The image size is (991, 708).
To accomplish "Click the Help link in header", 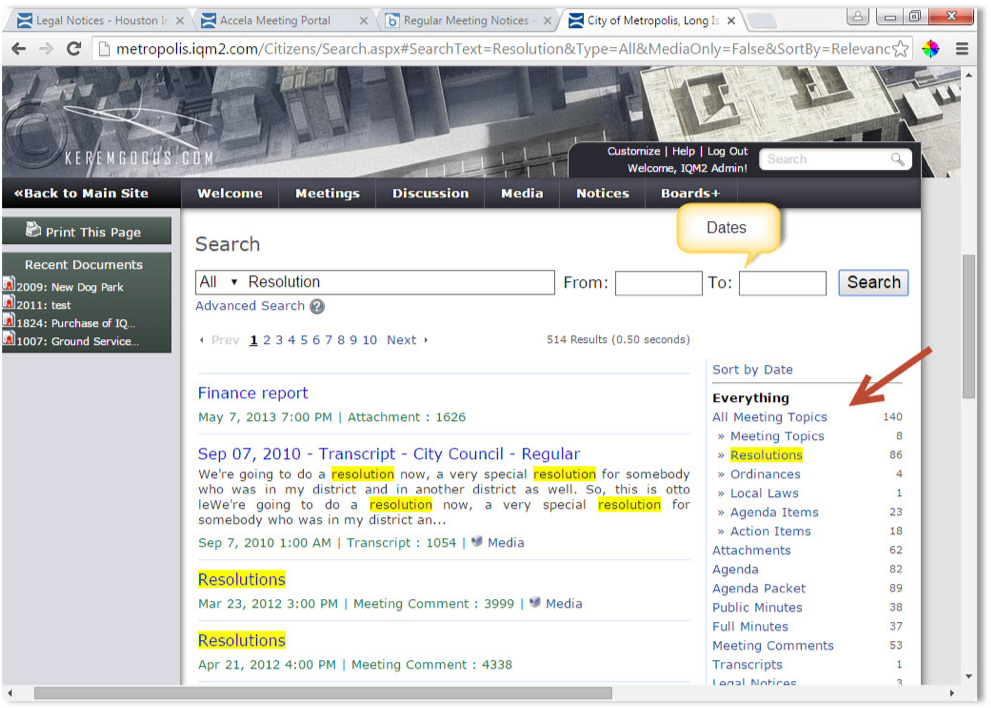I will coord(683,151).
